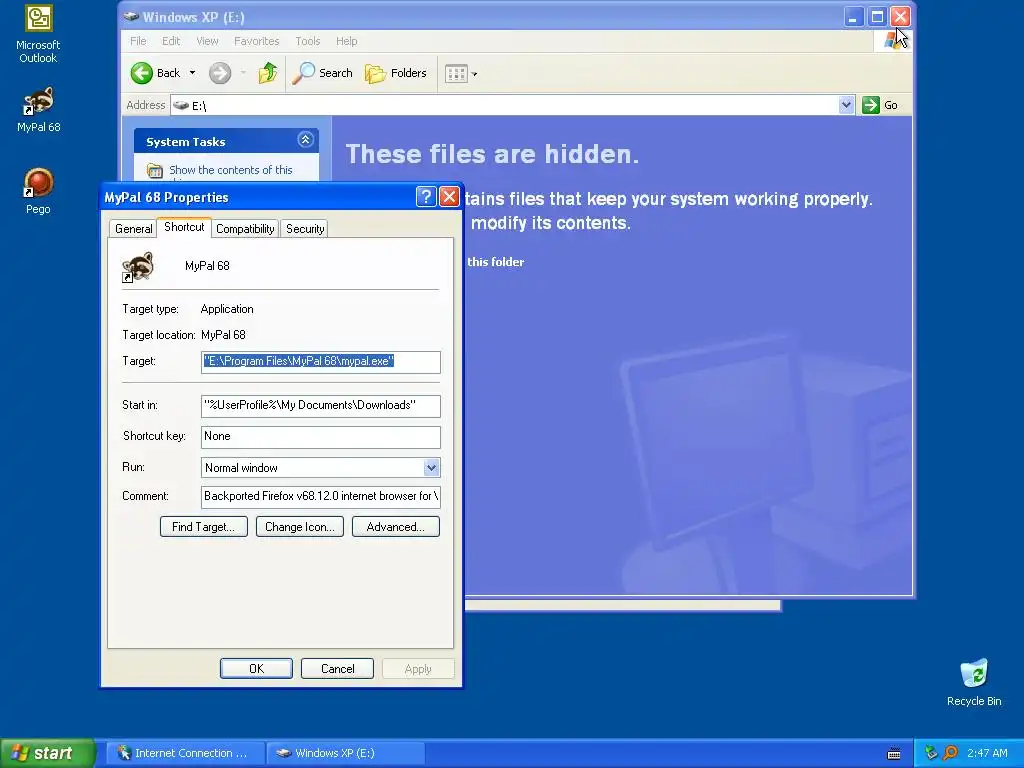Click the MyPal raccoon icon in dialog
The width and height of the screenshot is (1024, 768).
138,266
